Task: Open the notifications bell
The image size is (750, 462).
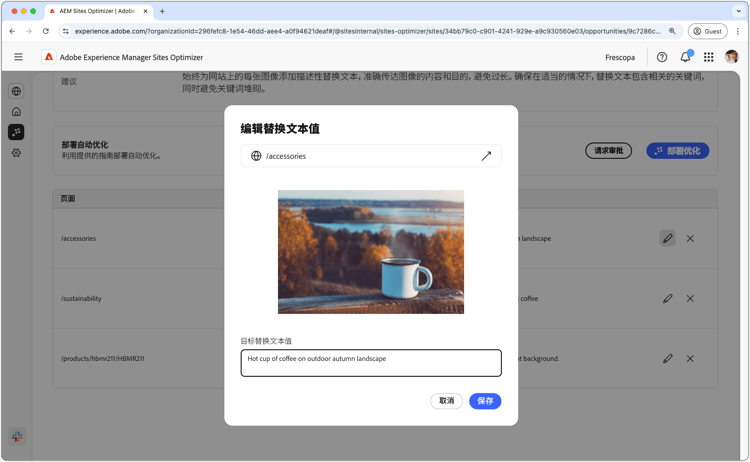Action: point(685,56)
